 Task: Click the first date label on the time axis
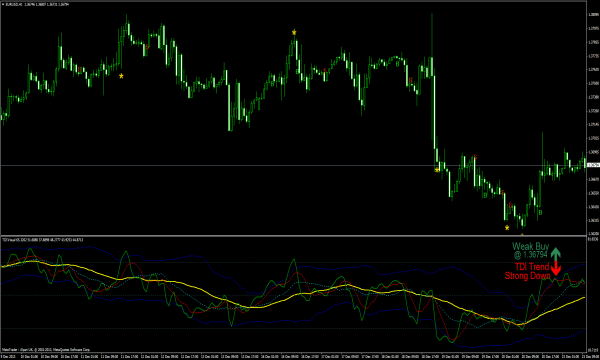[8, 357]
